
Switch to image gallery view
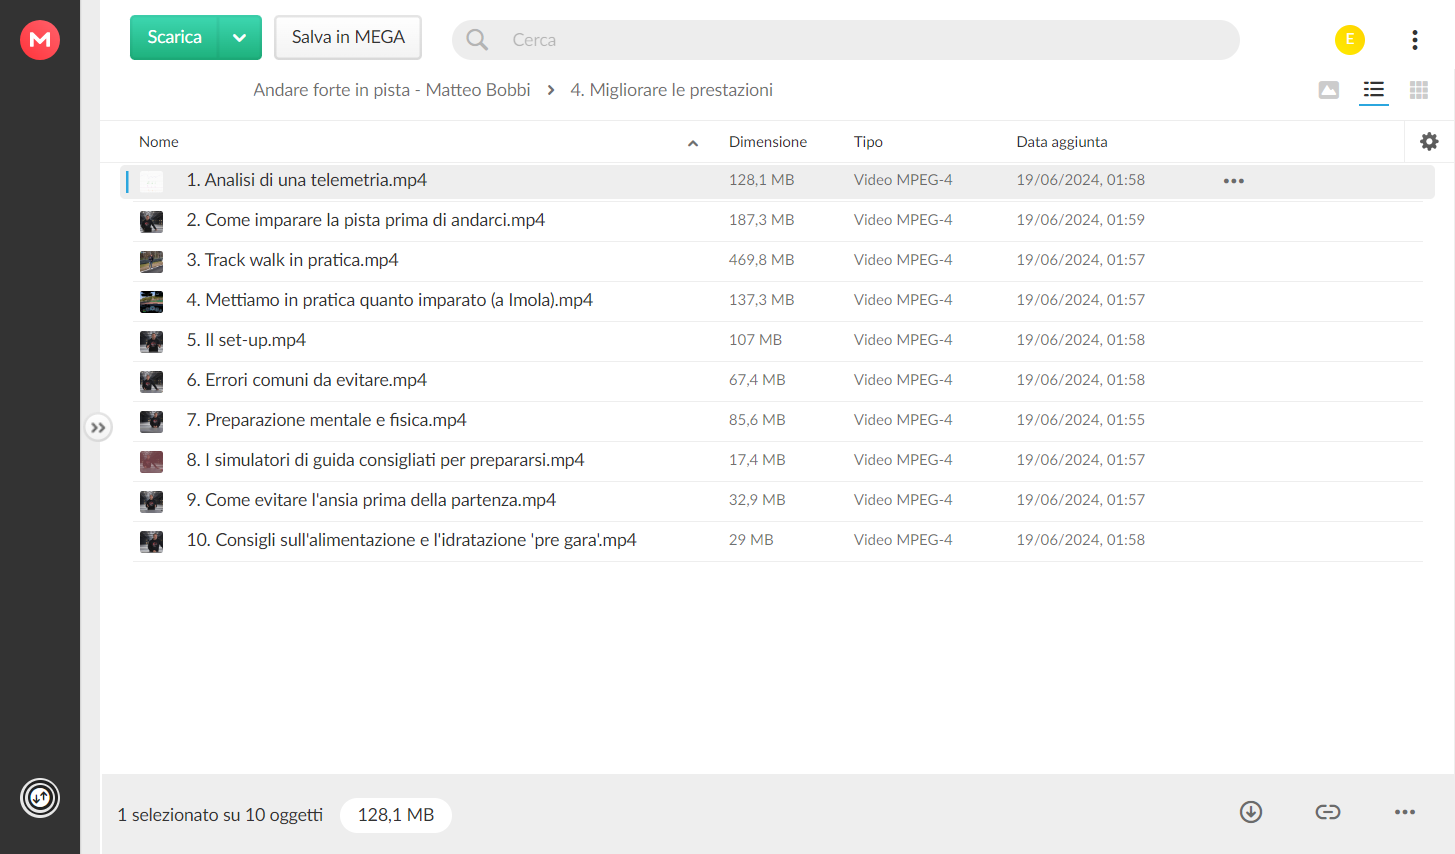tap(1329, 90)
